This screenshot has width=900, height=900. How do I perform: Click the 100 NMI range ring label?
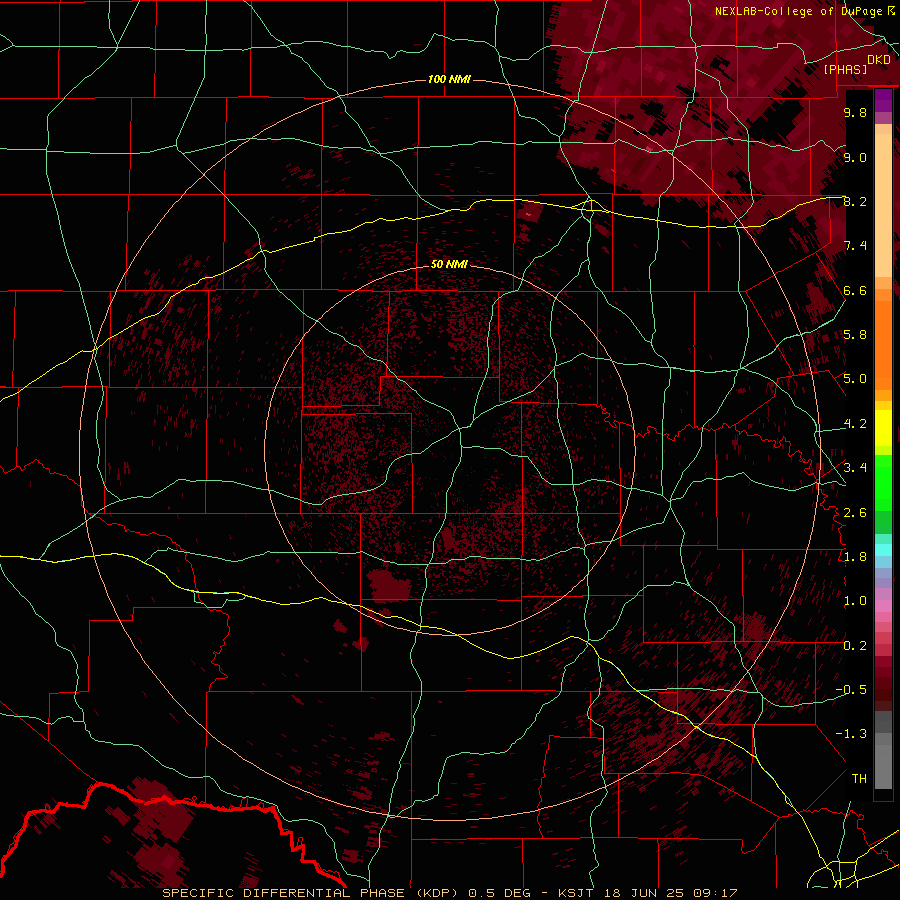449,79
